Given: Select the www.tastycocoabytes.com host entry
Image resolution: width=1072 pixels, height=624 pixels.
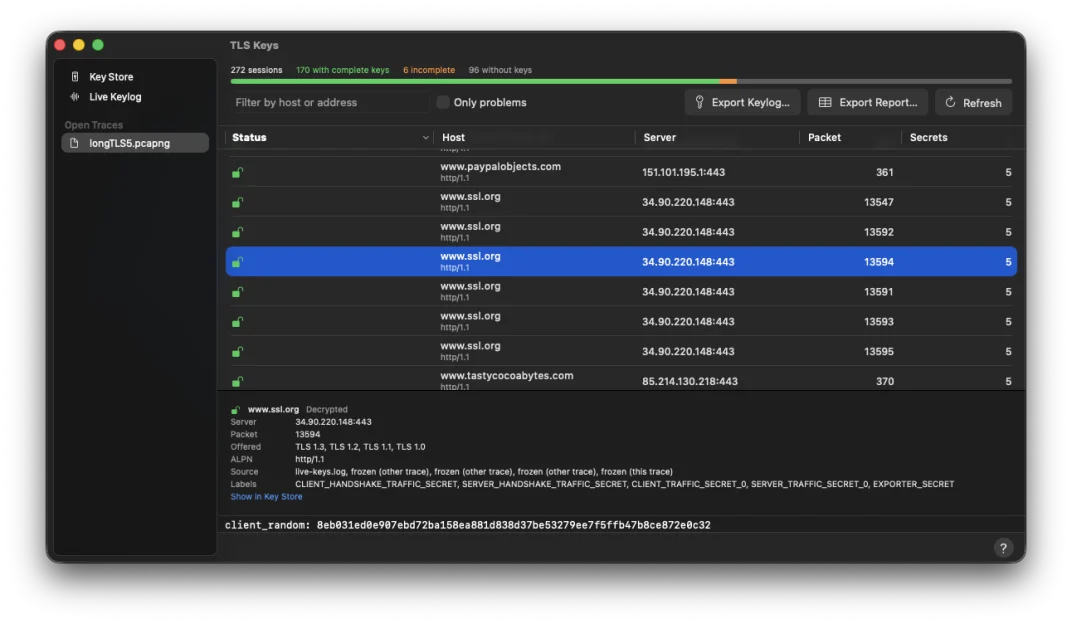Looking at the screenshot, I should pyautogui.click(x=507, y=376).
